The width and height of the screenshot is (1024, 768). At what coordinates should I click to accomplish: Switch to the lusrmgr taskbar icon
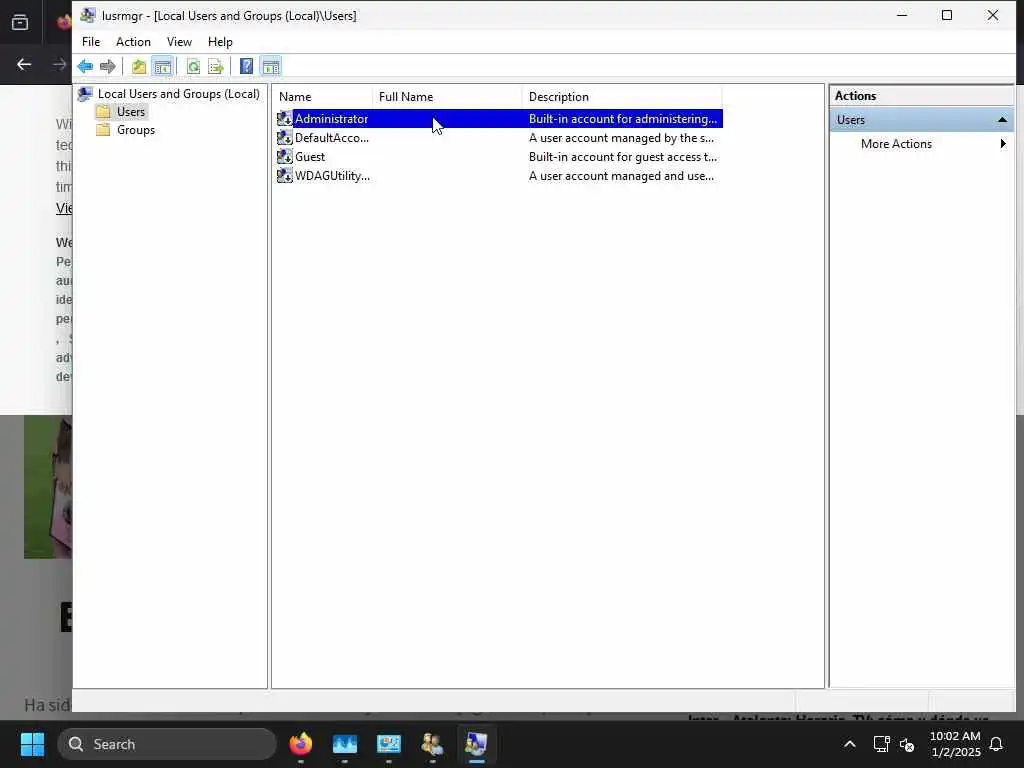(477, 744)
